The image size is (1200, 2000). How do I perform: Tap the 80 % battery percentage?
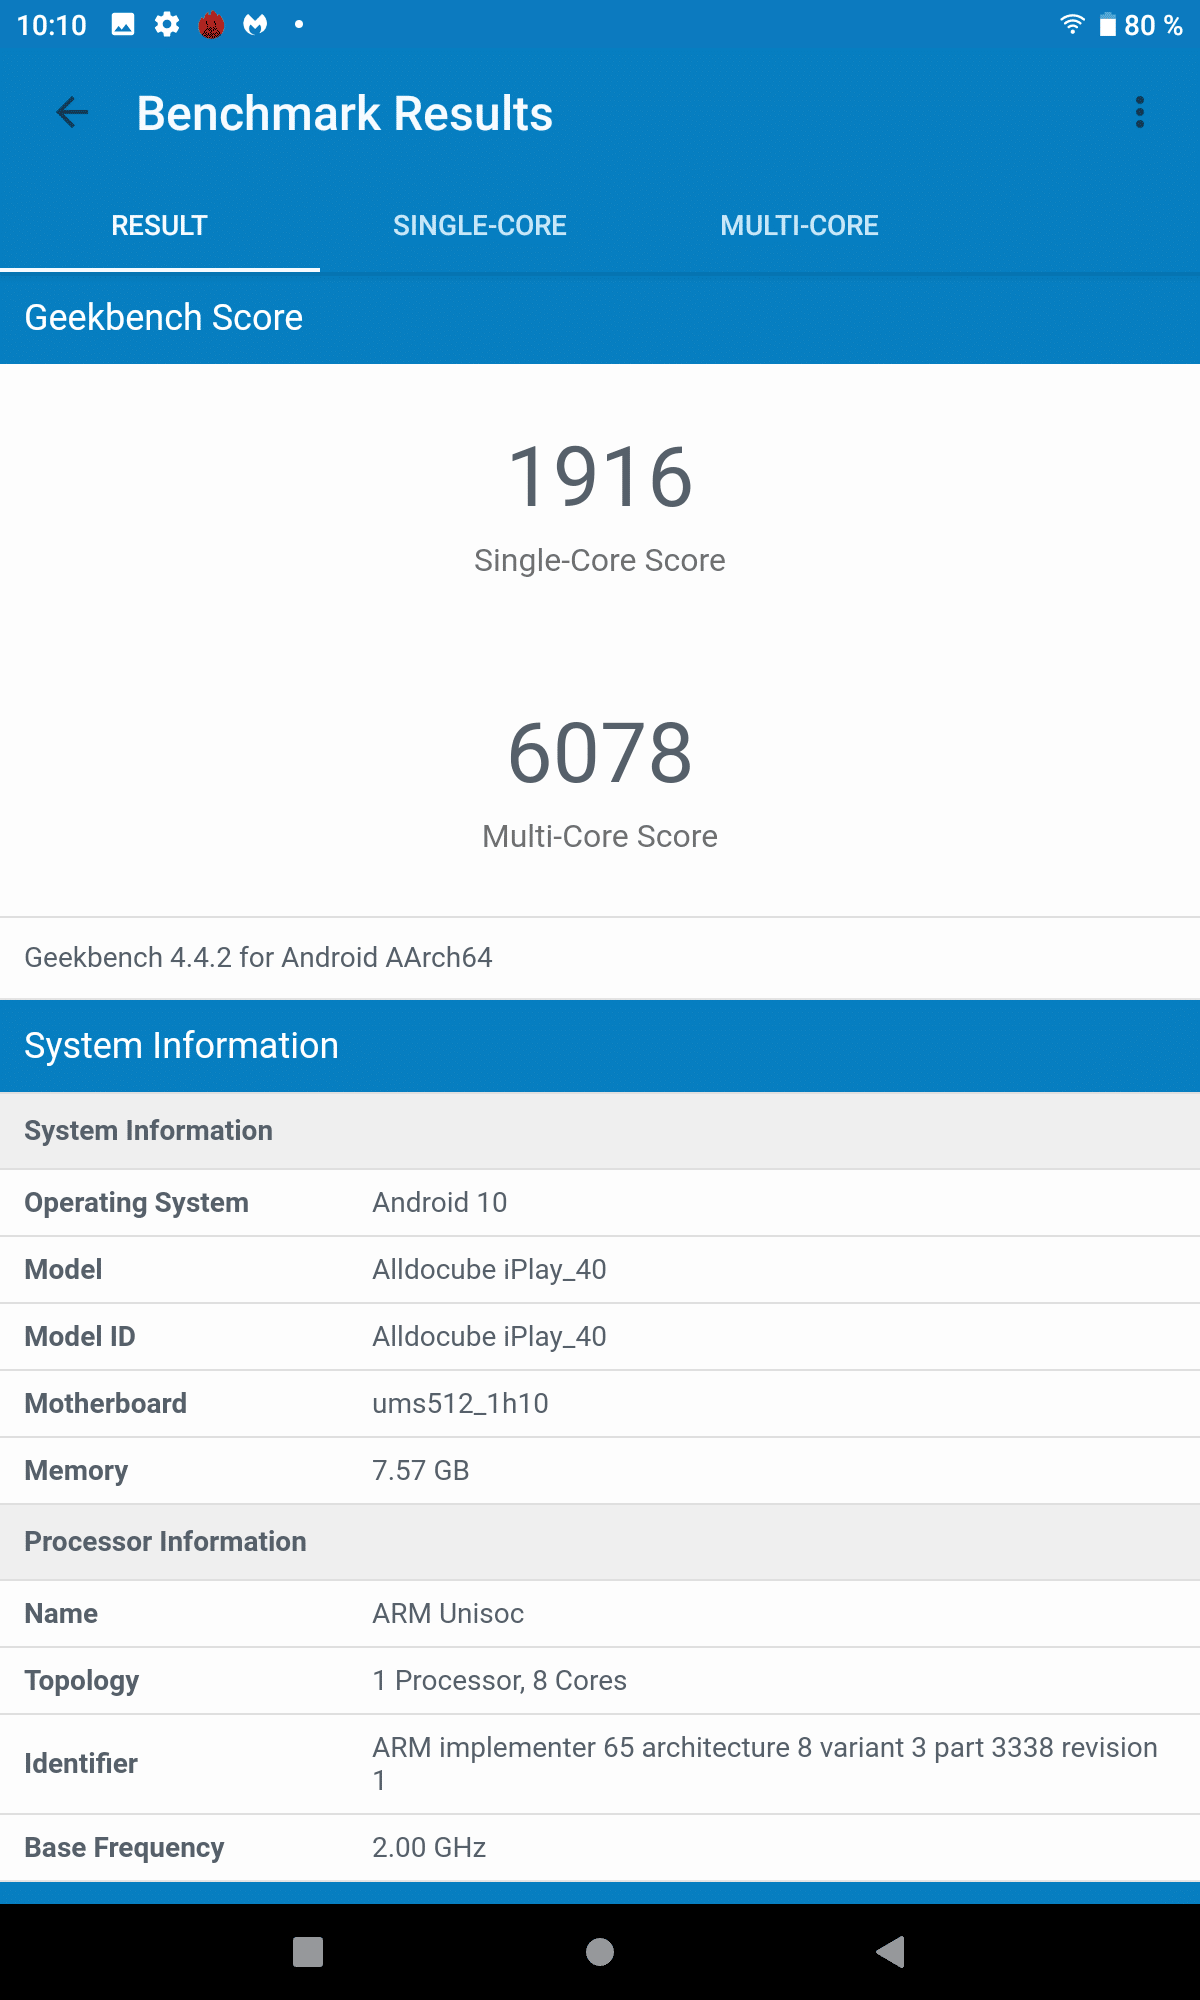pyautogui.click(x=1153, y=25)
